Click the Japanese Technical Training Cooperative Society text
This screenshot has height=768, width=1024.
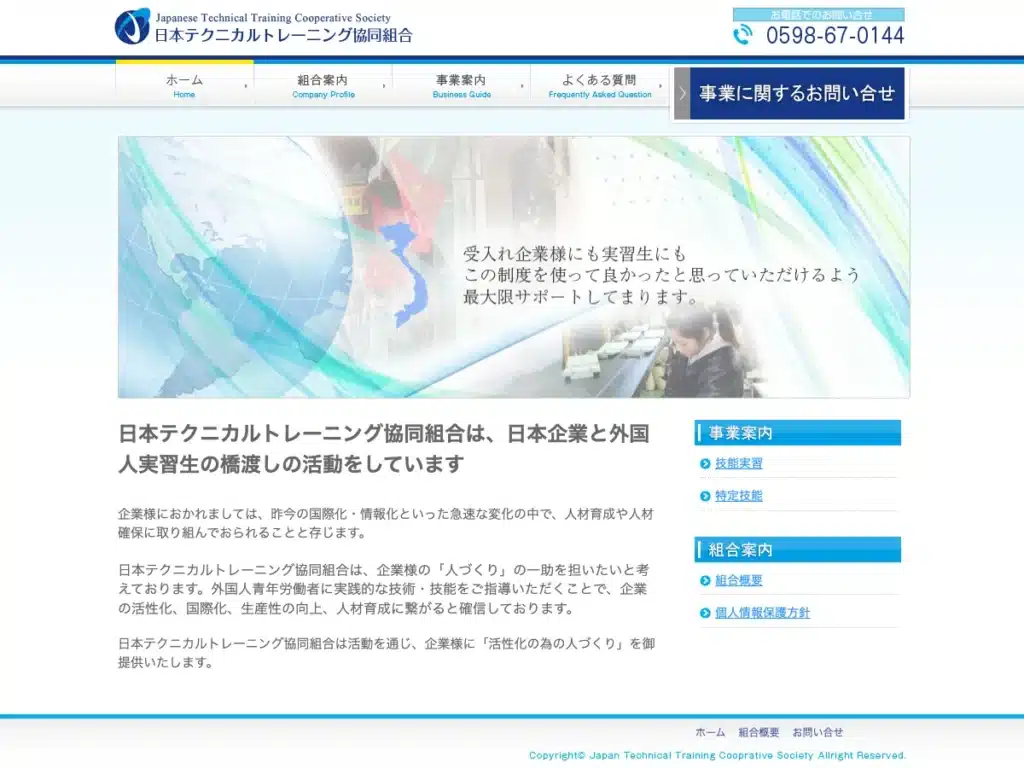tap(273, 18)
